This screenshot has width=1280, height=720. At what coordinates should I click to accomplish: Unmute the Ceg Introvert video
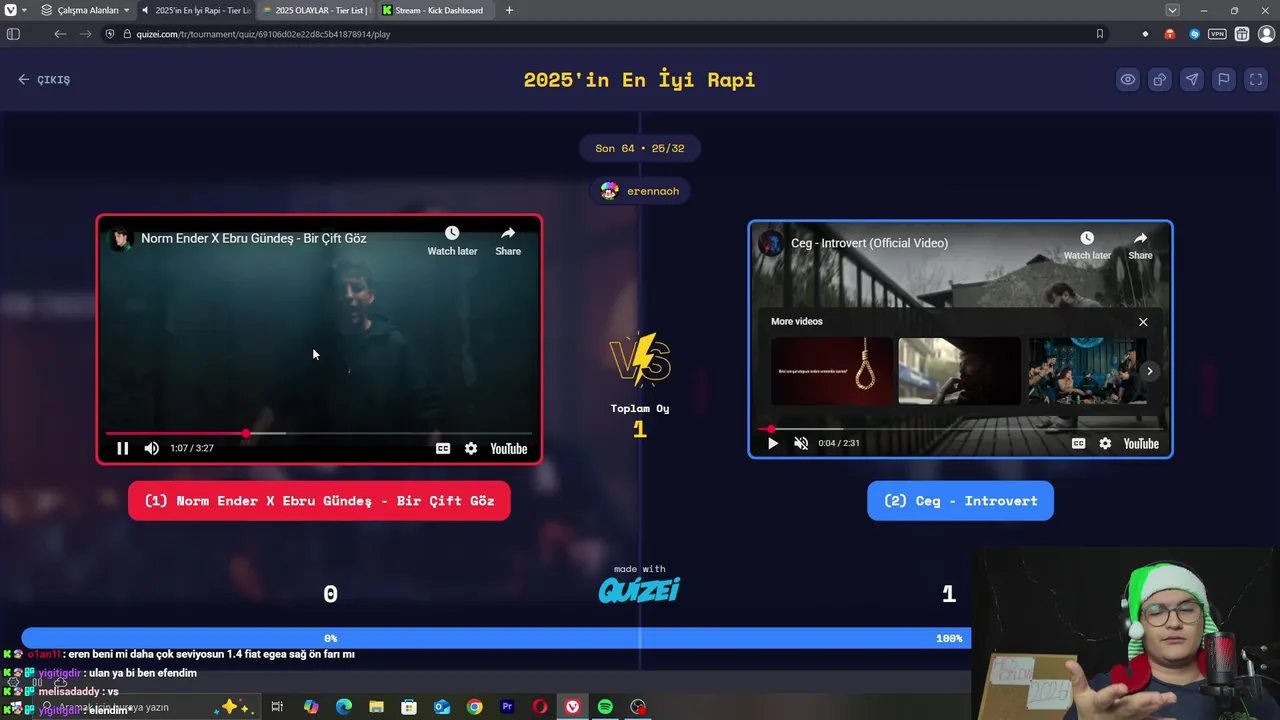point(801,443)
